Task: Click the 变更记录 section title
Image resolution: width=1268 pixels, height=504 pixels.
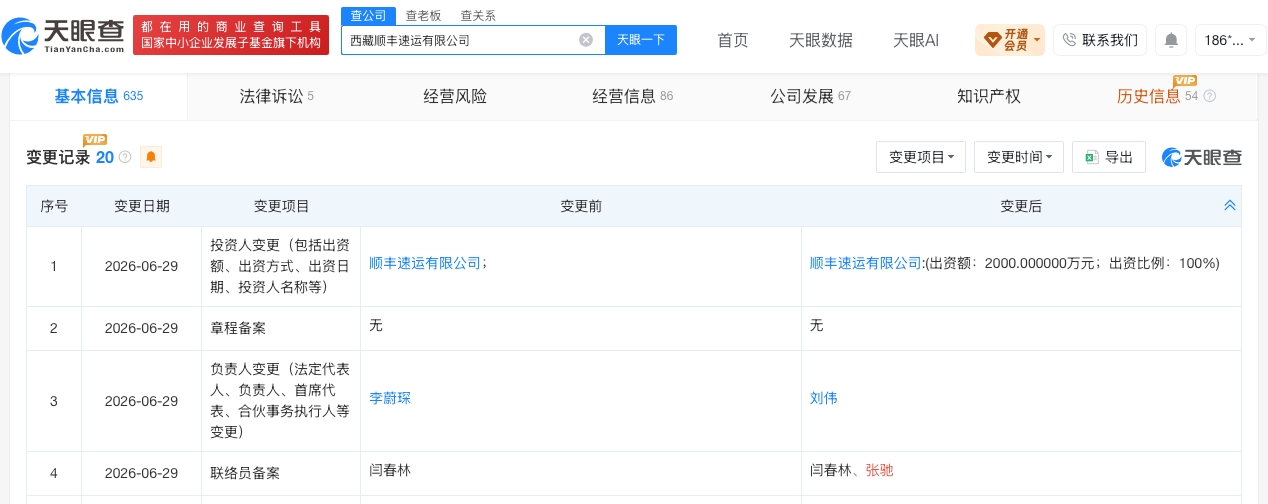Action: pos(58,157)
